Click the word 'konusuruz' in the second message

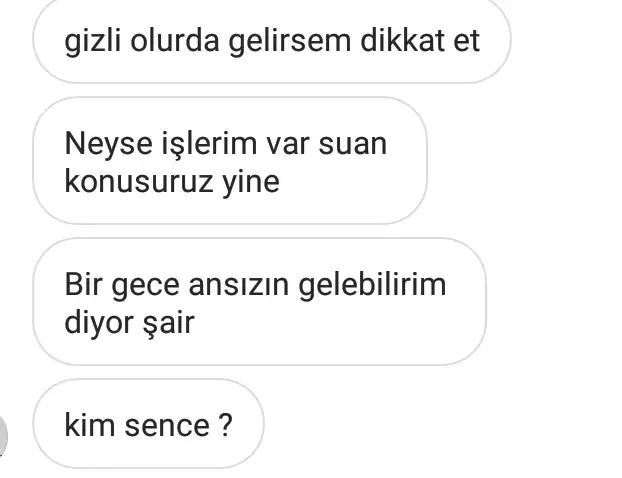pyautogui.click(x=139, y=182)
